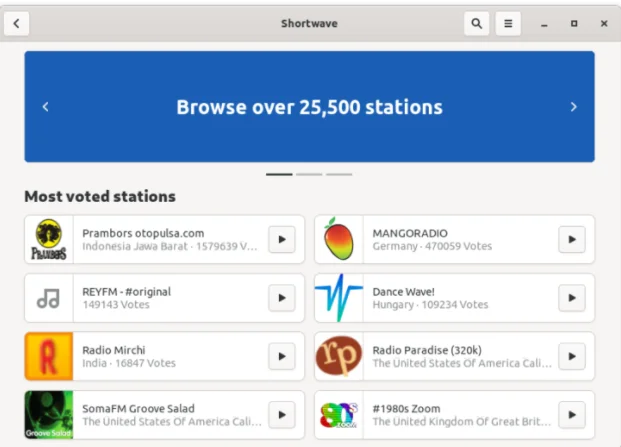Play Radio Mirchi station

281,356
